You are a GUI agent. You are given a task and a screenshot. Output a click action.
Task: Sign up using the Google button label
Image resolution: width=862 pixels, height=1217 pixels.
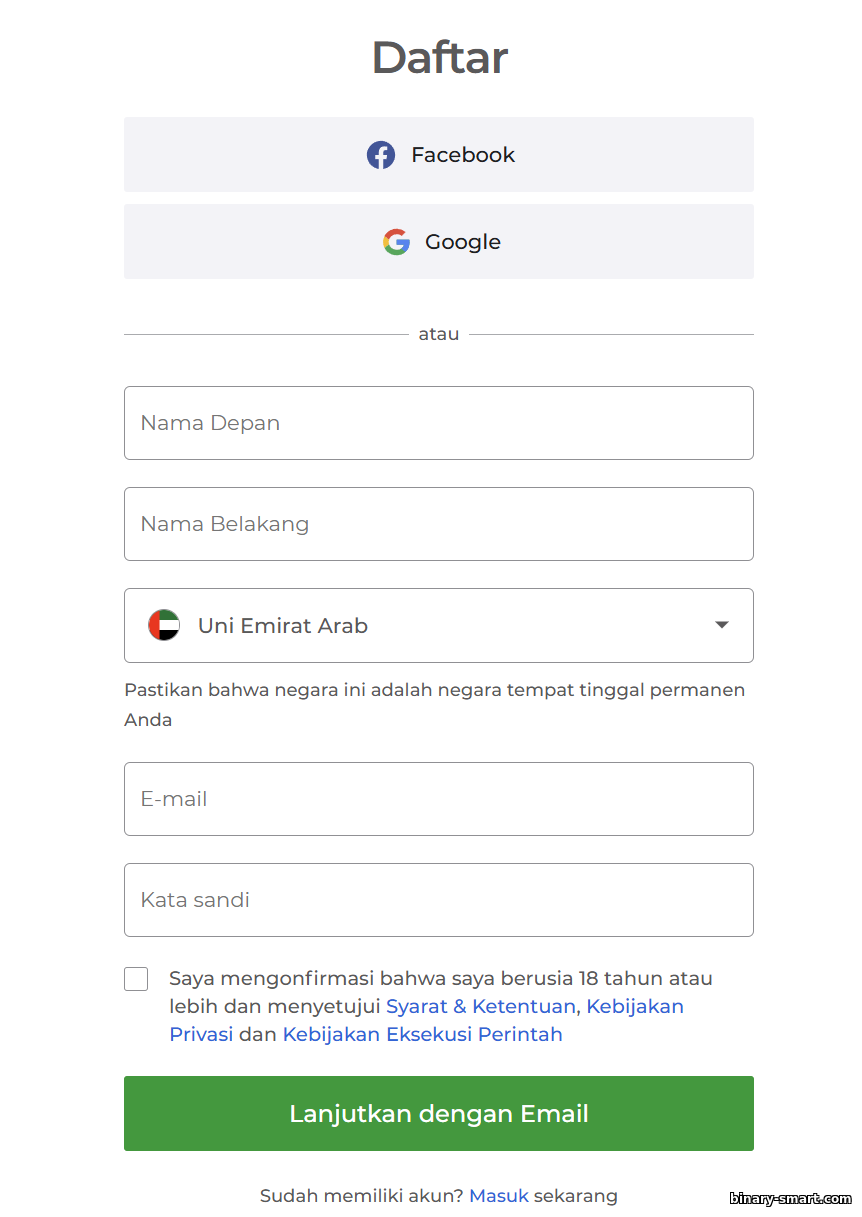(463, 242)
